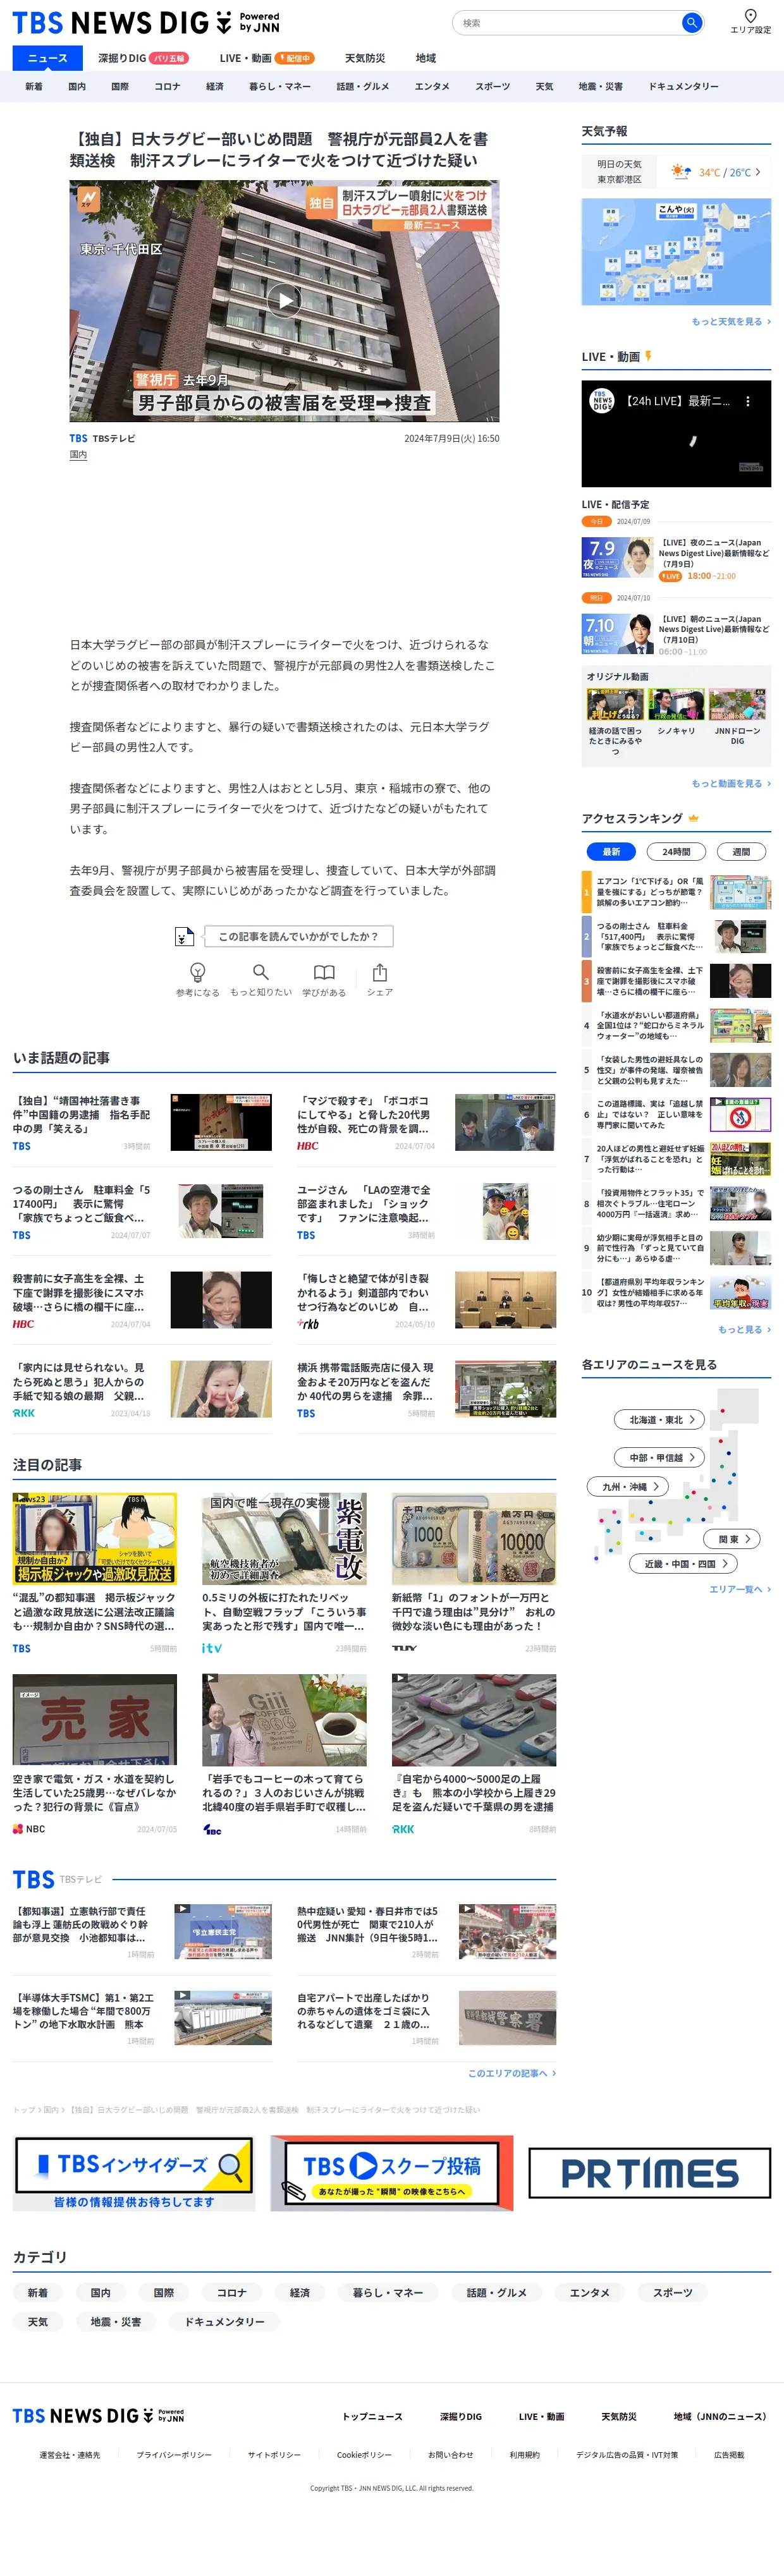This screenshot has width=784, height=2576.
Task: Open the weather forecast map of Japan
Action: click(x=676, y=252)
